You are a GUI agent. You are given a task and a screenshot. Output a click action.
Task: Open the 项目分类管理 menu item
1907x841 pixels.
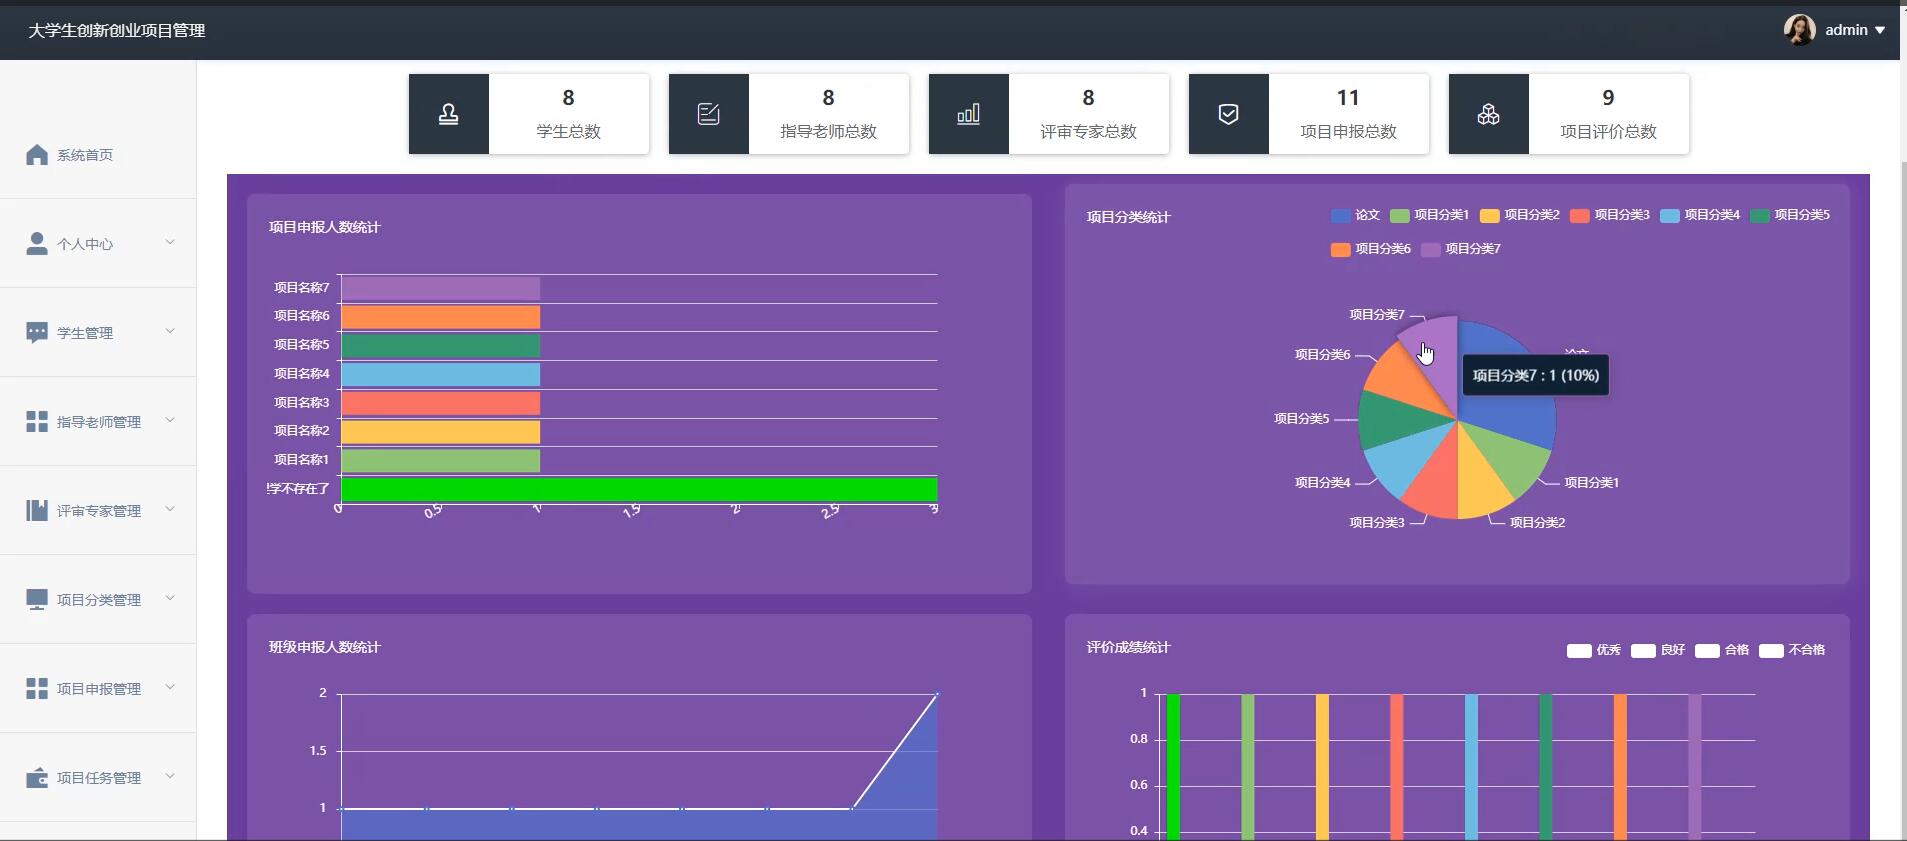tap(98, 600)
